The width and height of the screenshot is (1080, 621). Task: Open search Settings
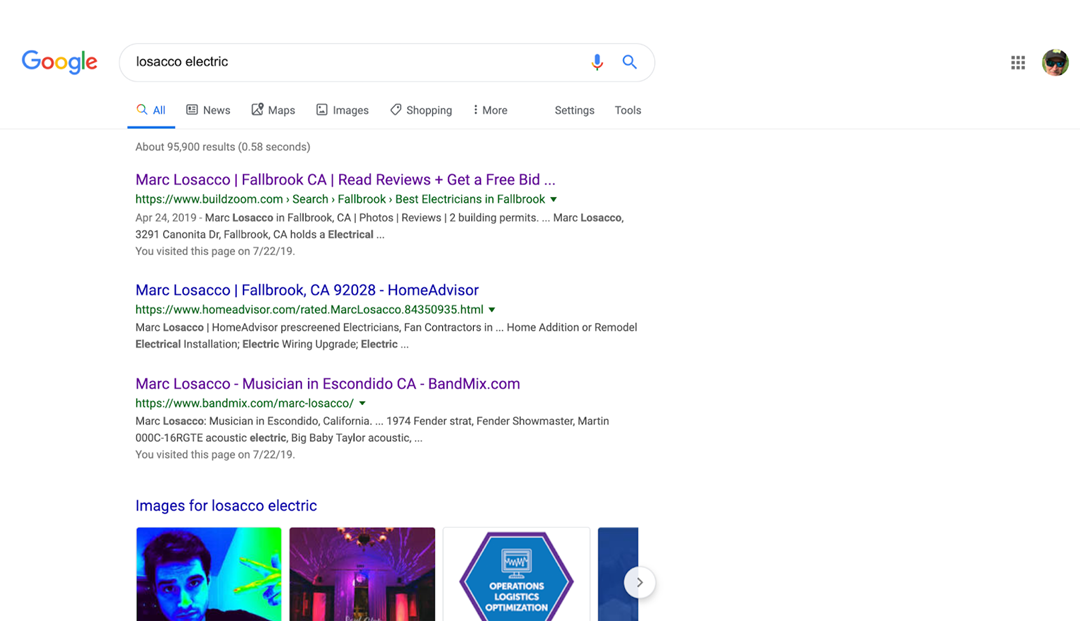tap(574, 110)
